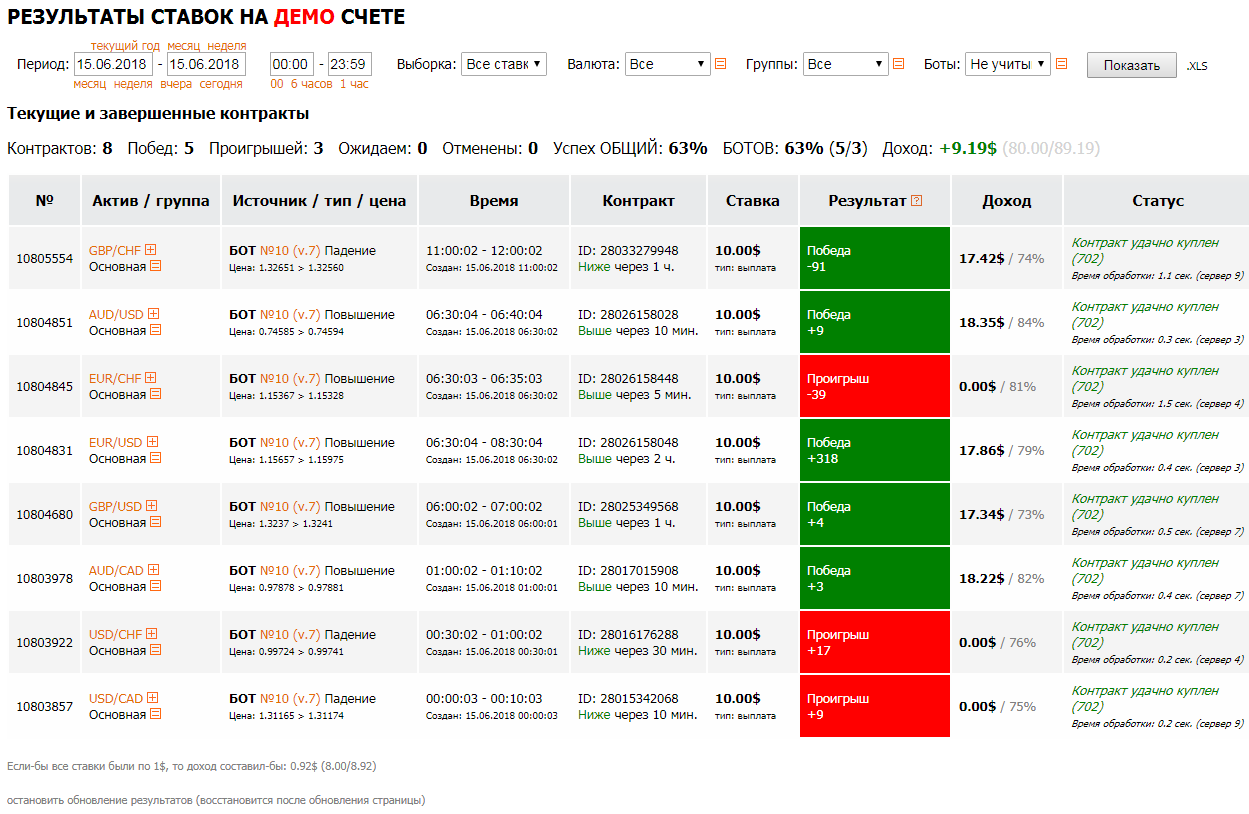Open the Выборка dropdown

(x=504, y=64)
